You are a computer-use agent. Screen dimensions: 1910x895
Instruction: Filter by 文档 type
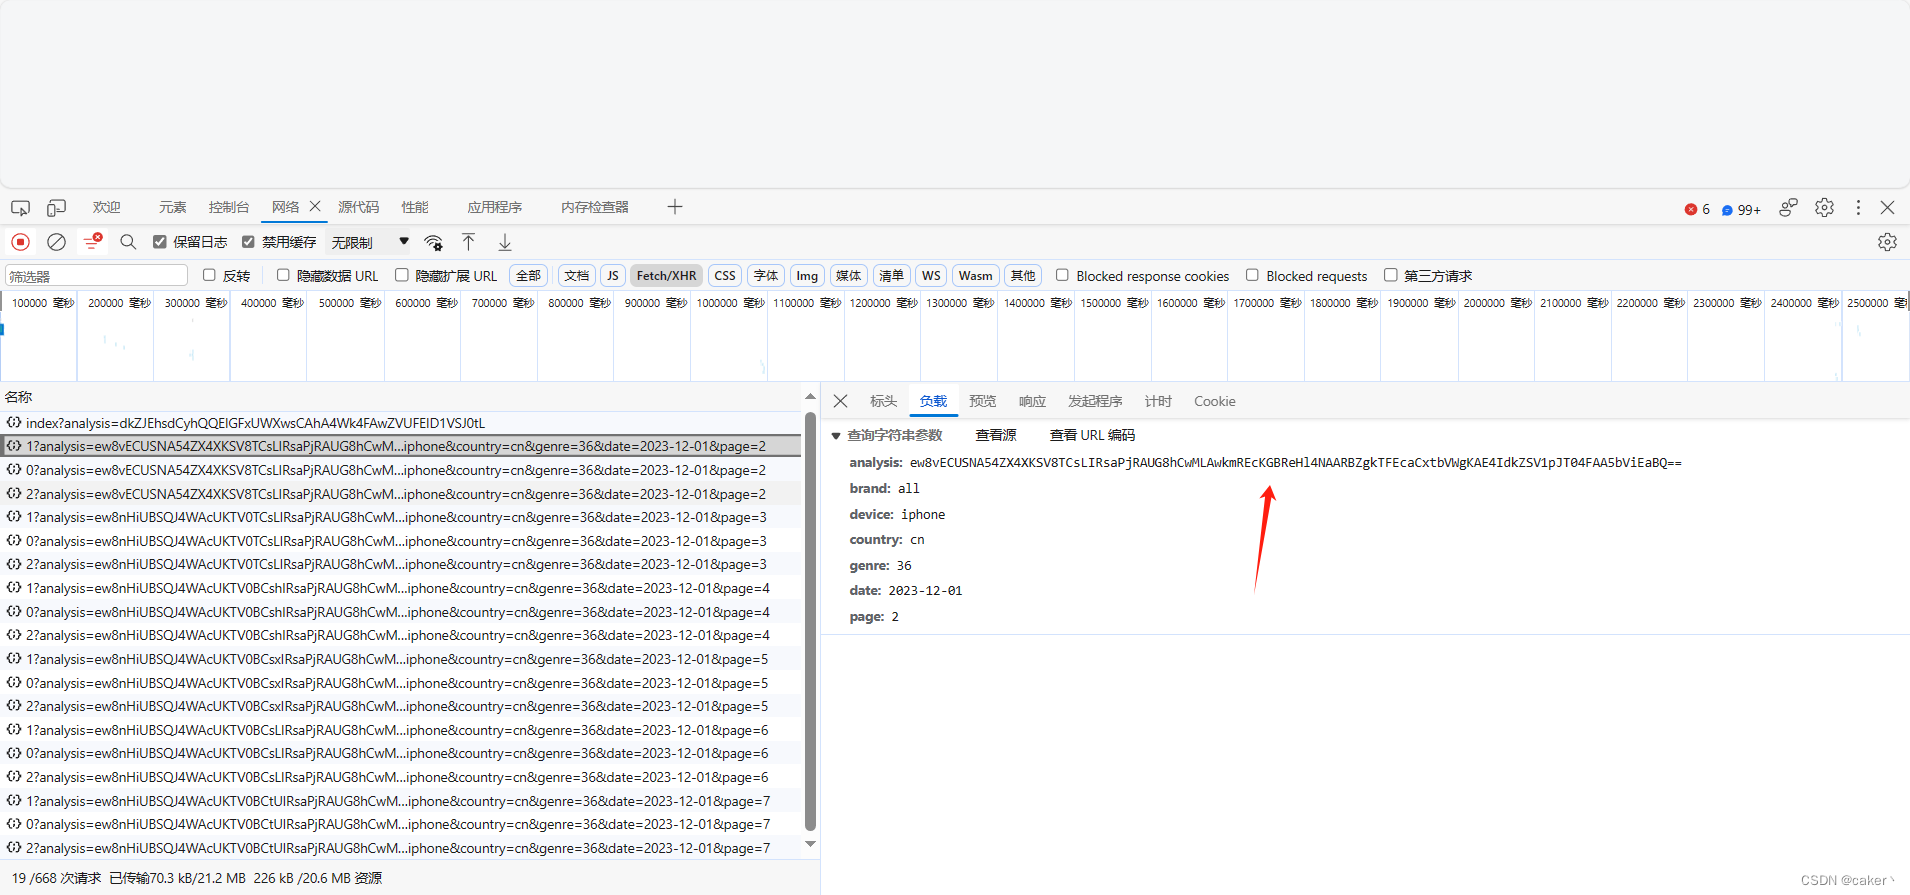pos(576,275)
